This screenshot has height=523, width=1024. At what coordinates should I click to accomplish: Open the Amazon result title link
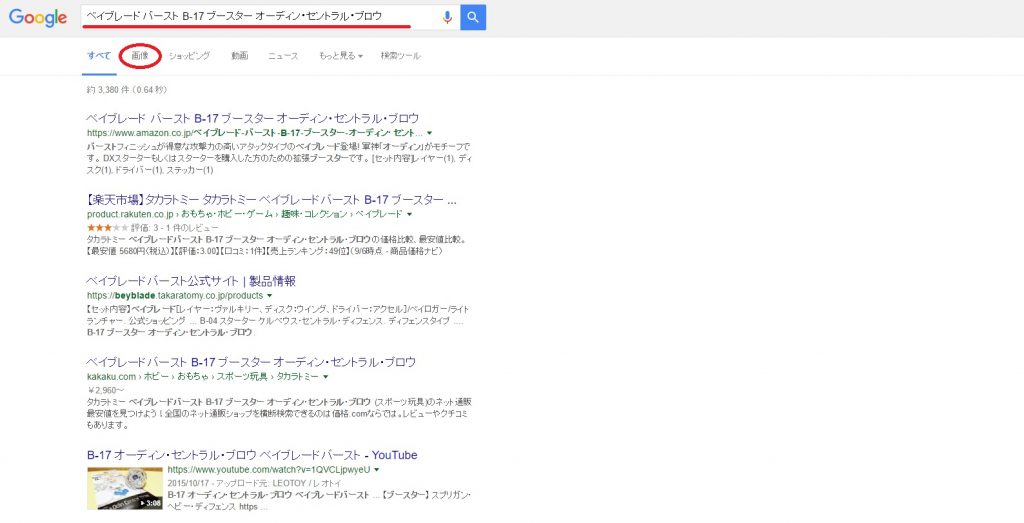click(x=253, y=118)
